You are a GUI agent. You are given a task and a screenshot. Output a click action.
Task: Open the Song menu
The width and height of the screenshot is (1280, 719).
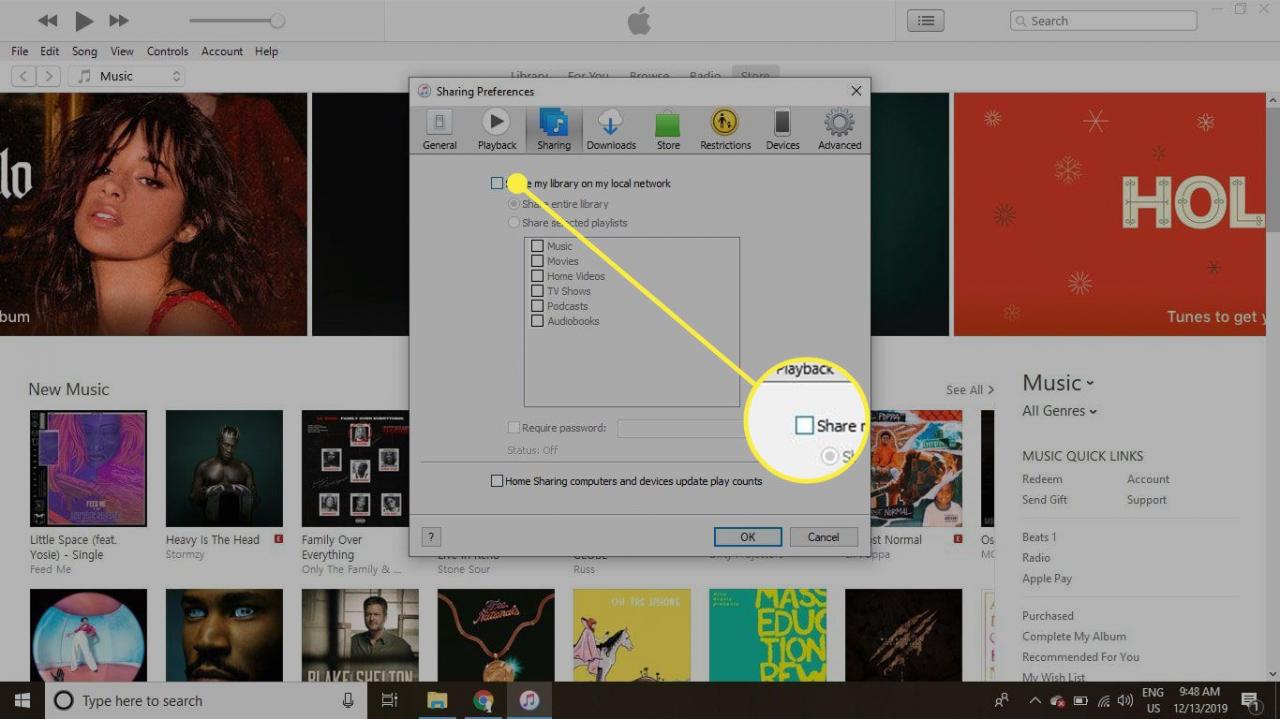84,51
